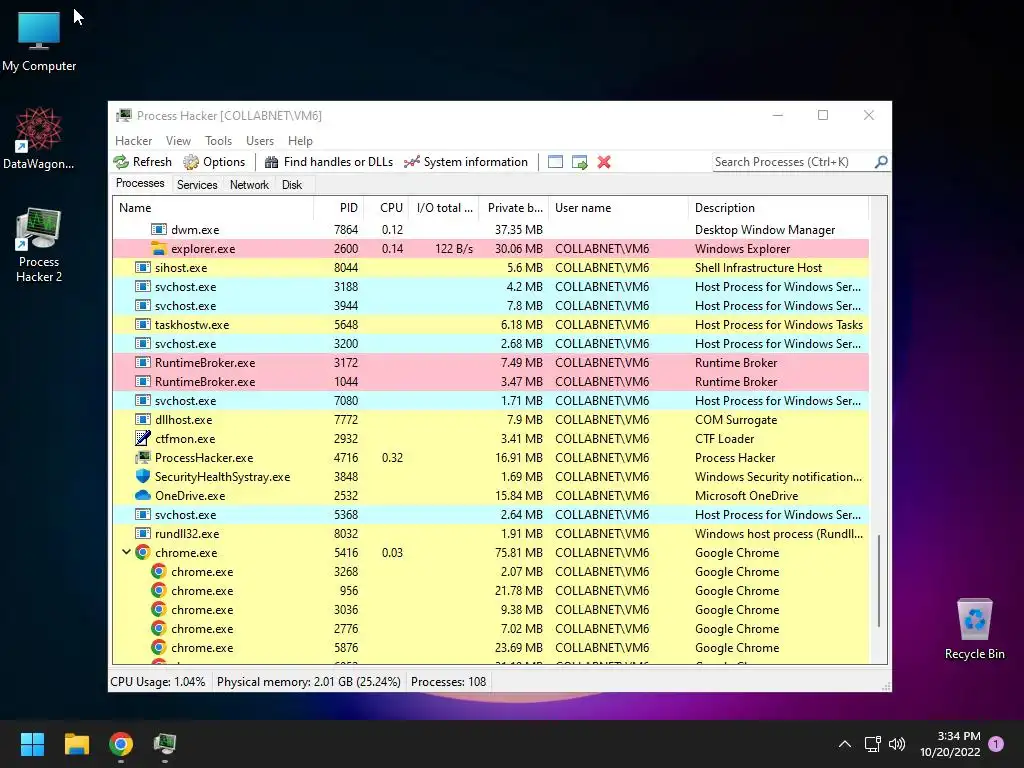Click the red X terminate toolbar icon
Viewport: 1024px width, 768px height.
604,162
